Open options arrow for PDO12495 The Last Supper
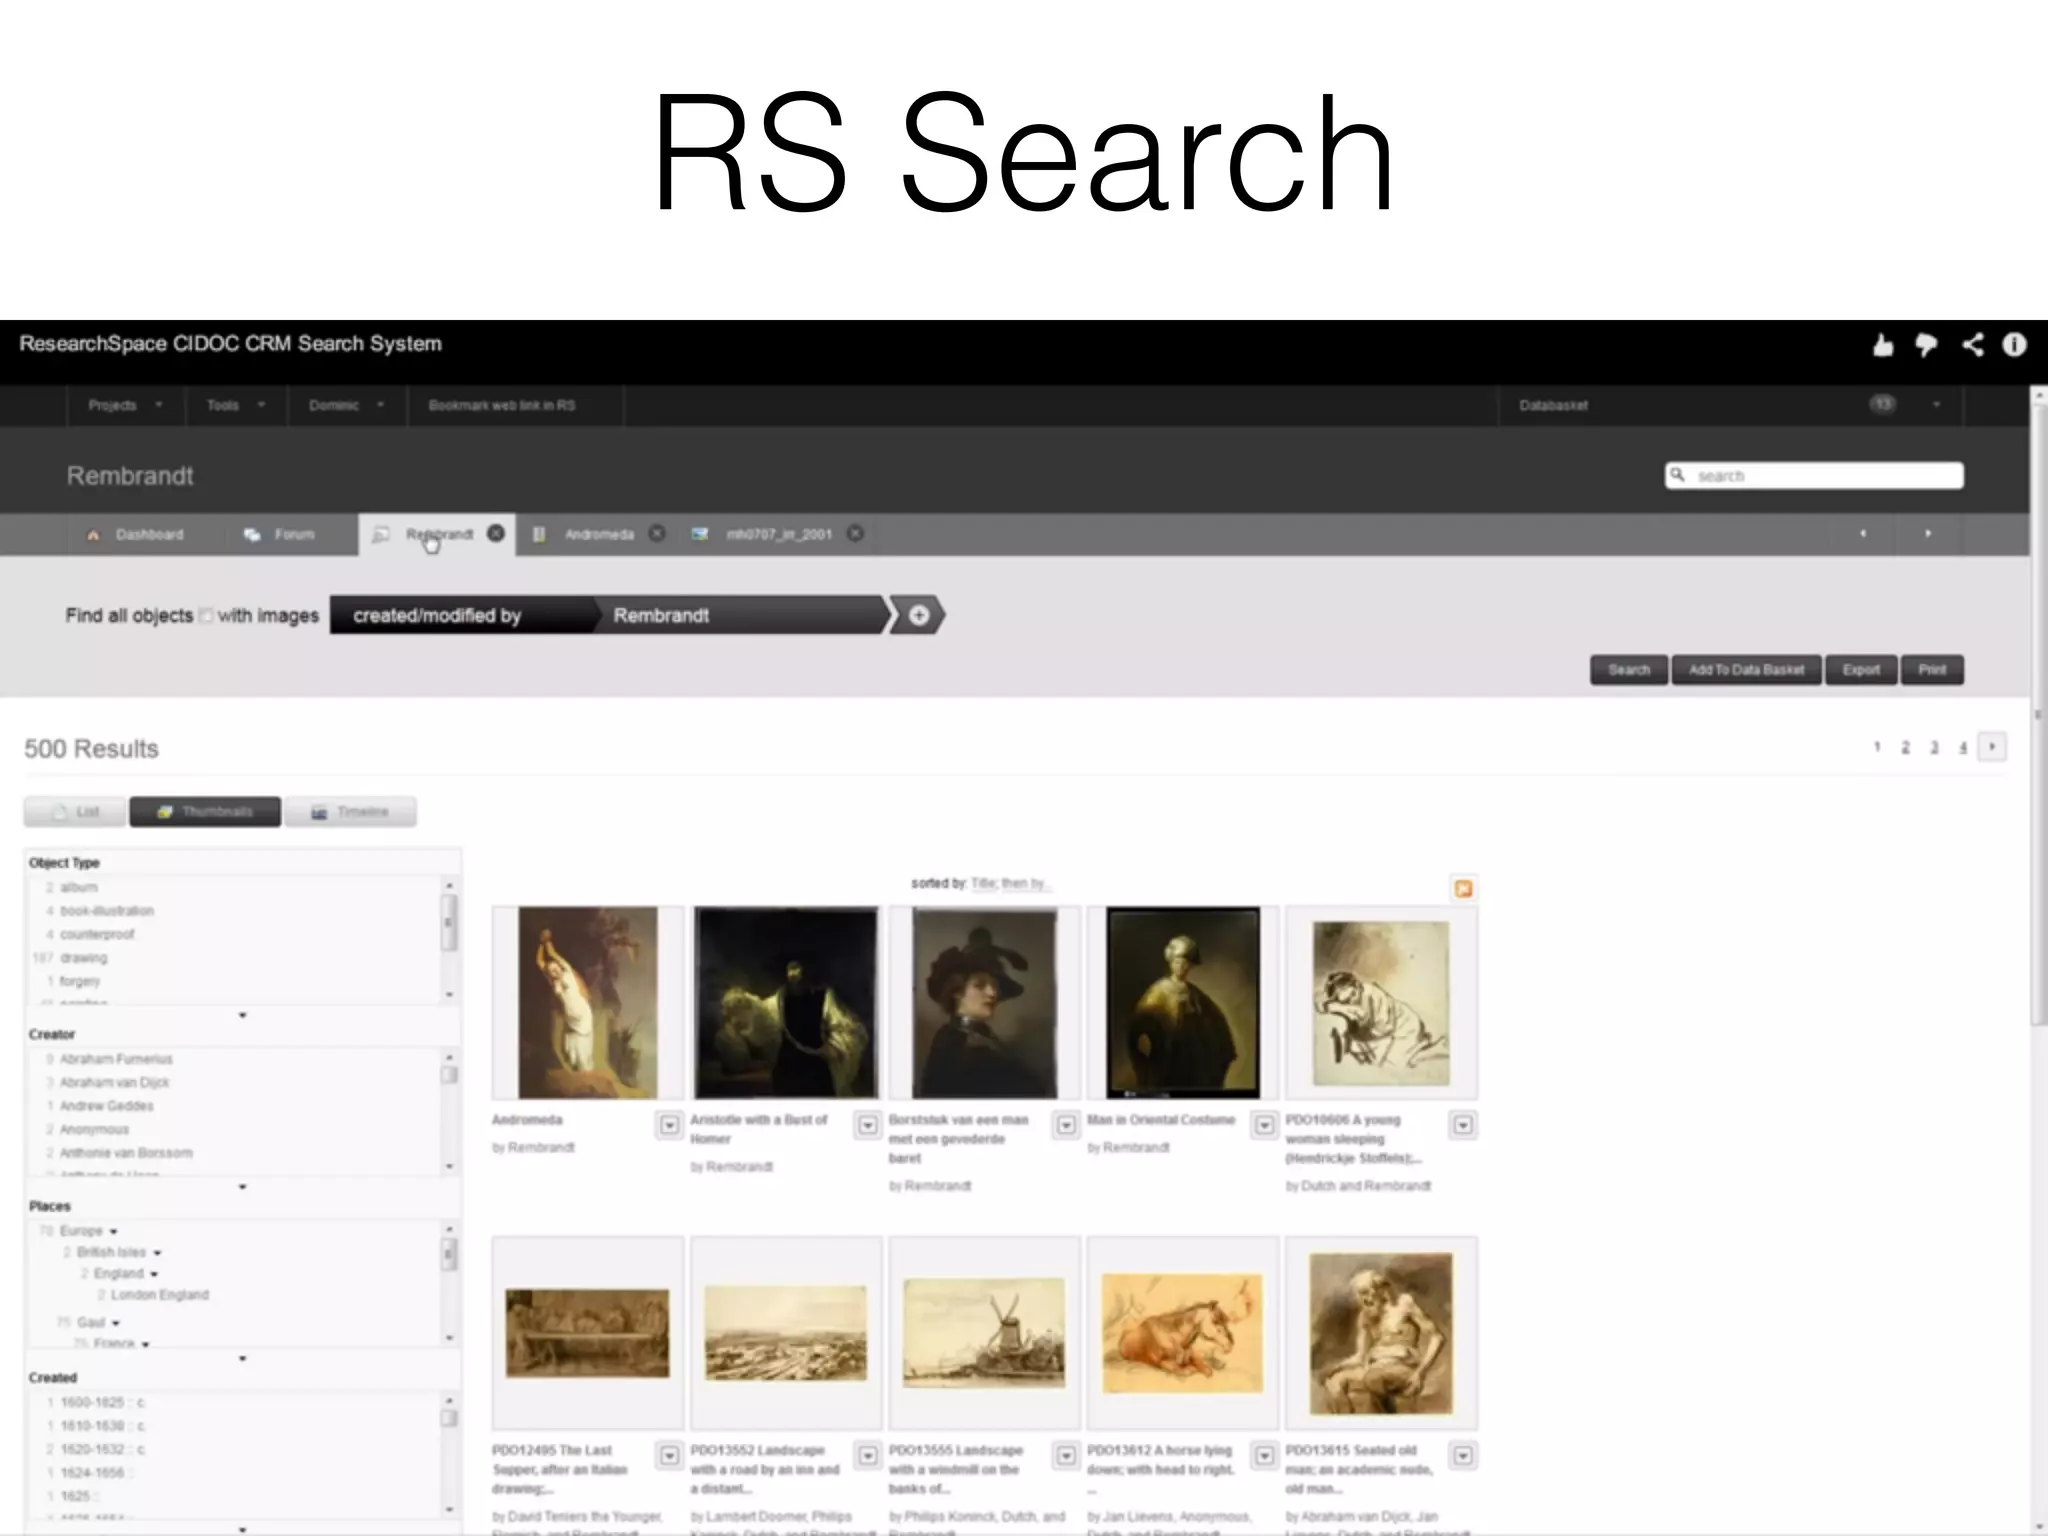The image size is (2048, 1536). pyautogui.click(x=669, y=1455)
